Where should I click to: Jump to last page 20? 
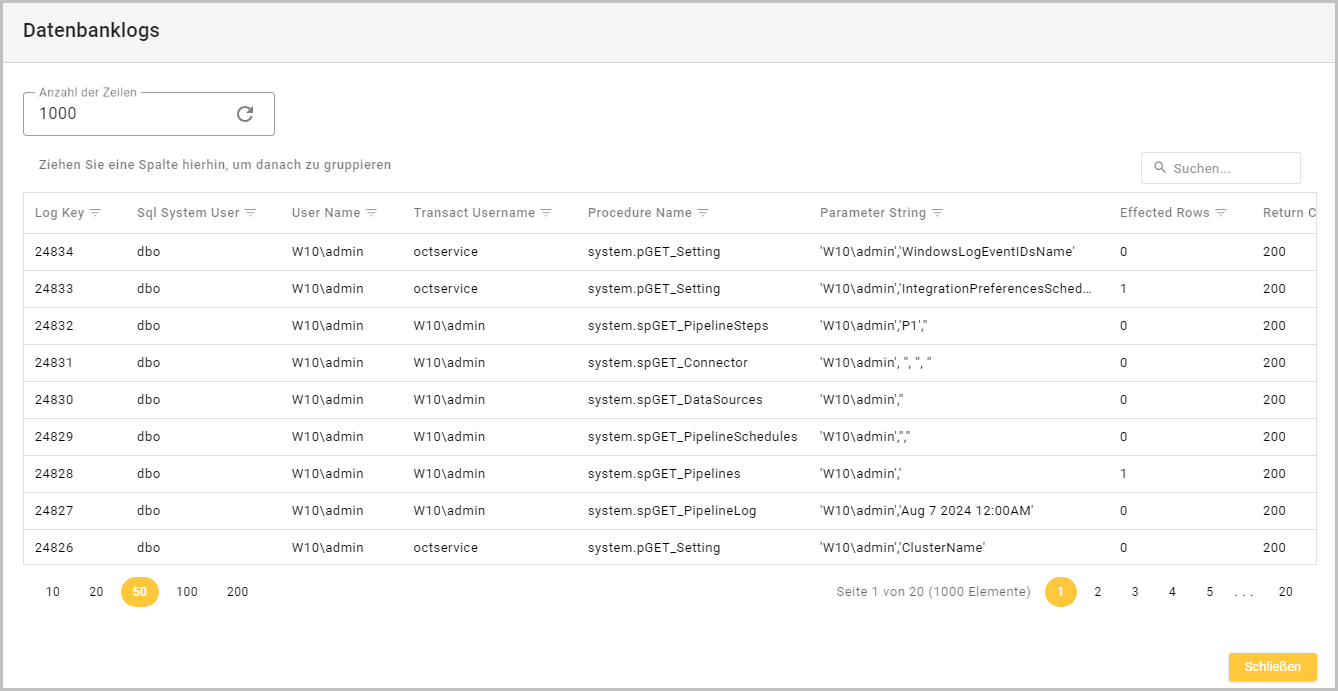(1285, 592)
